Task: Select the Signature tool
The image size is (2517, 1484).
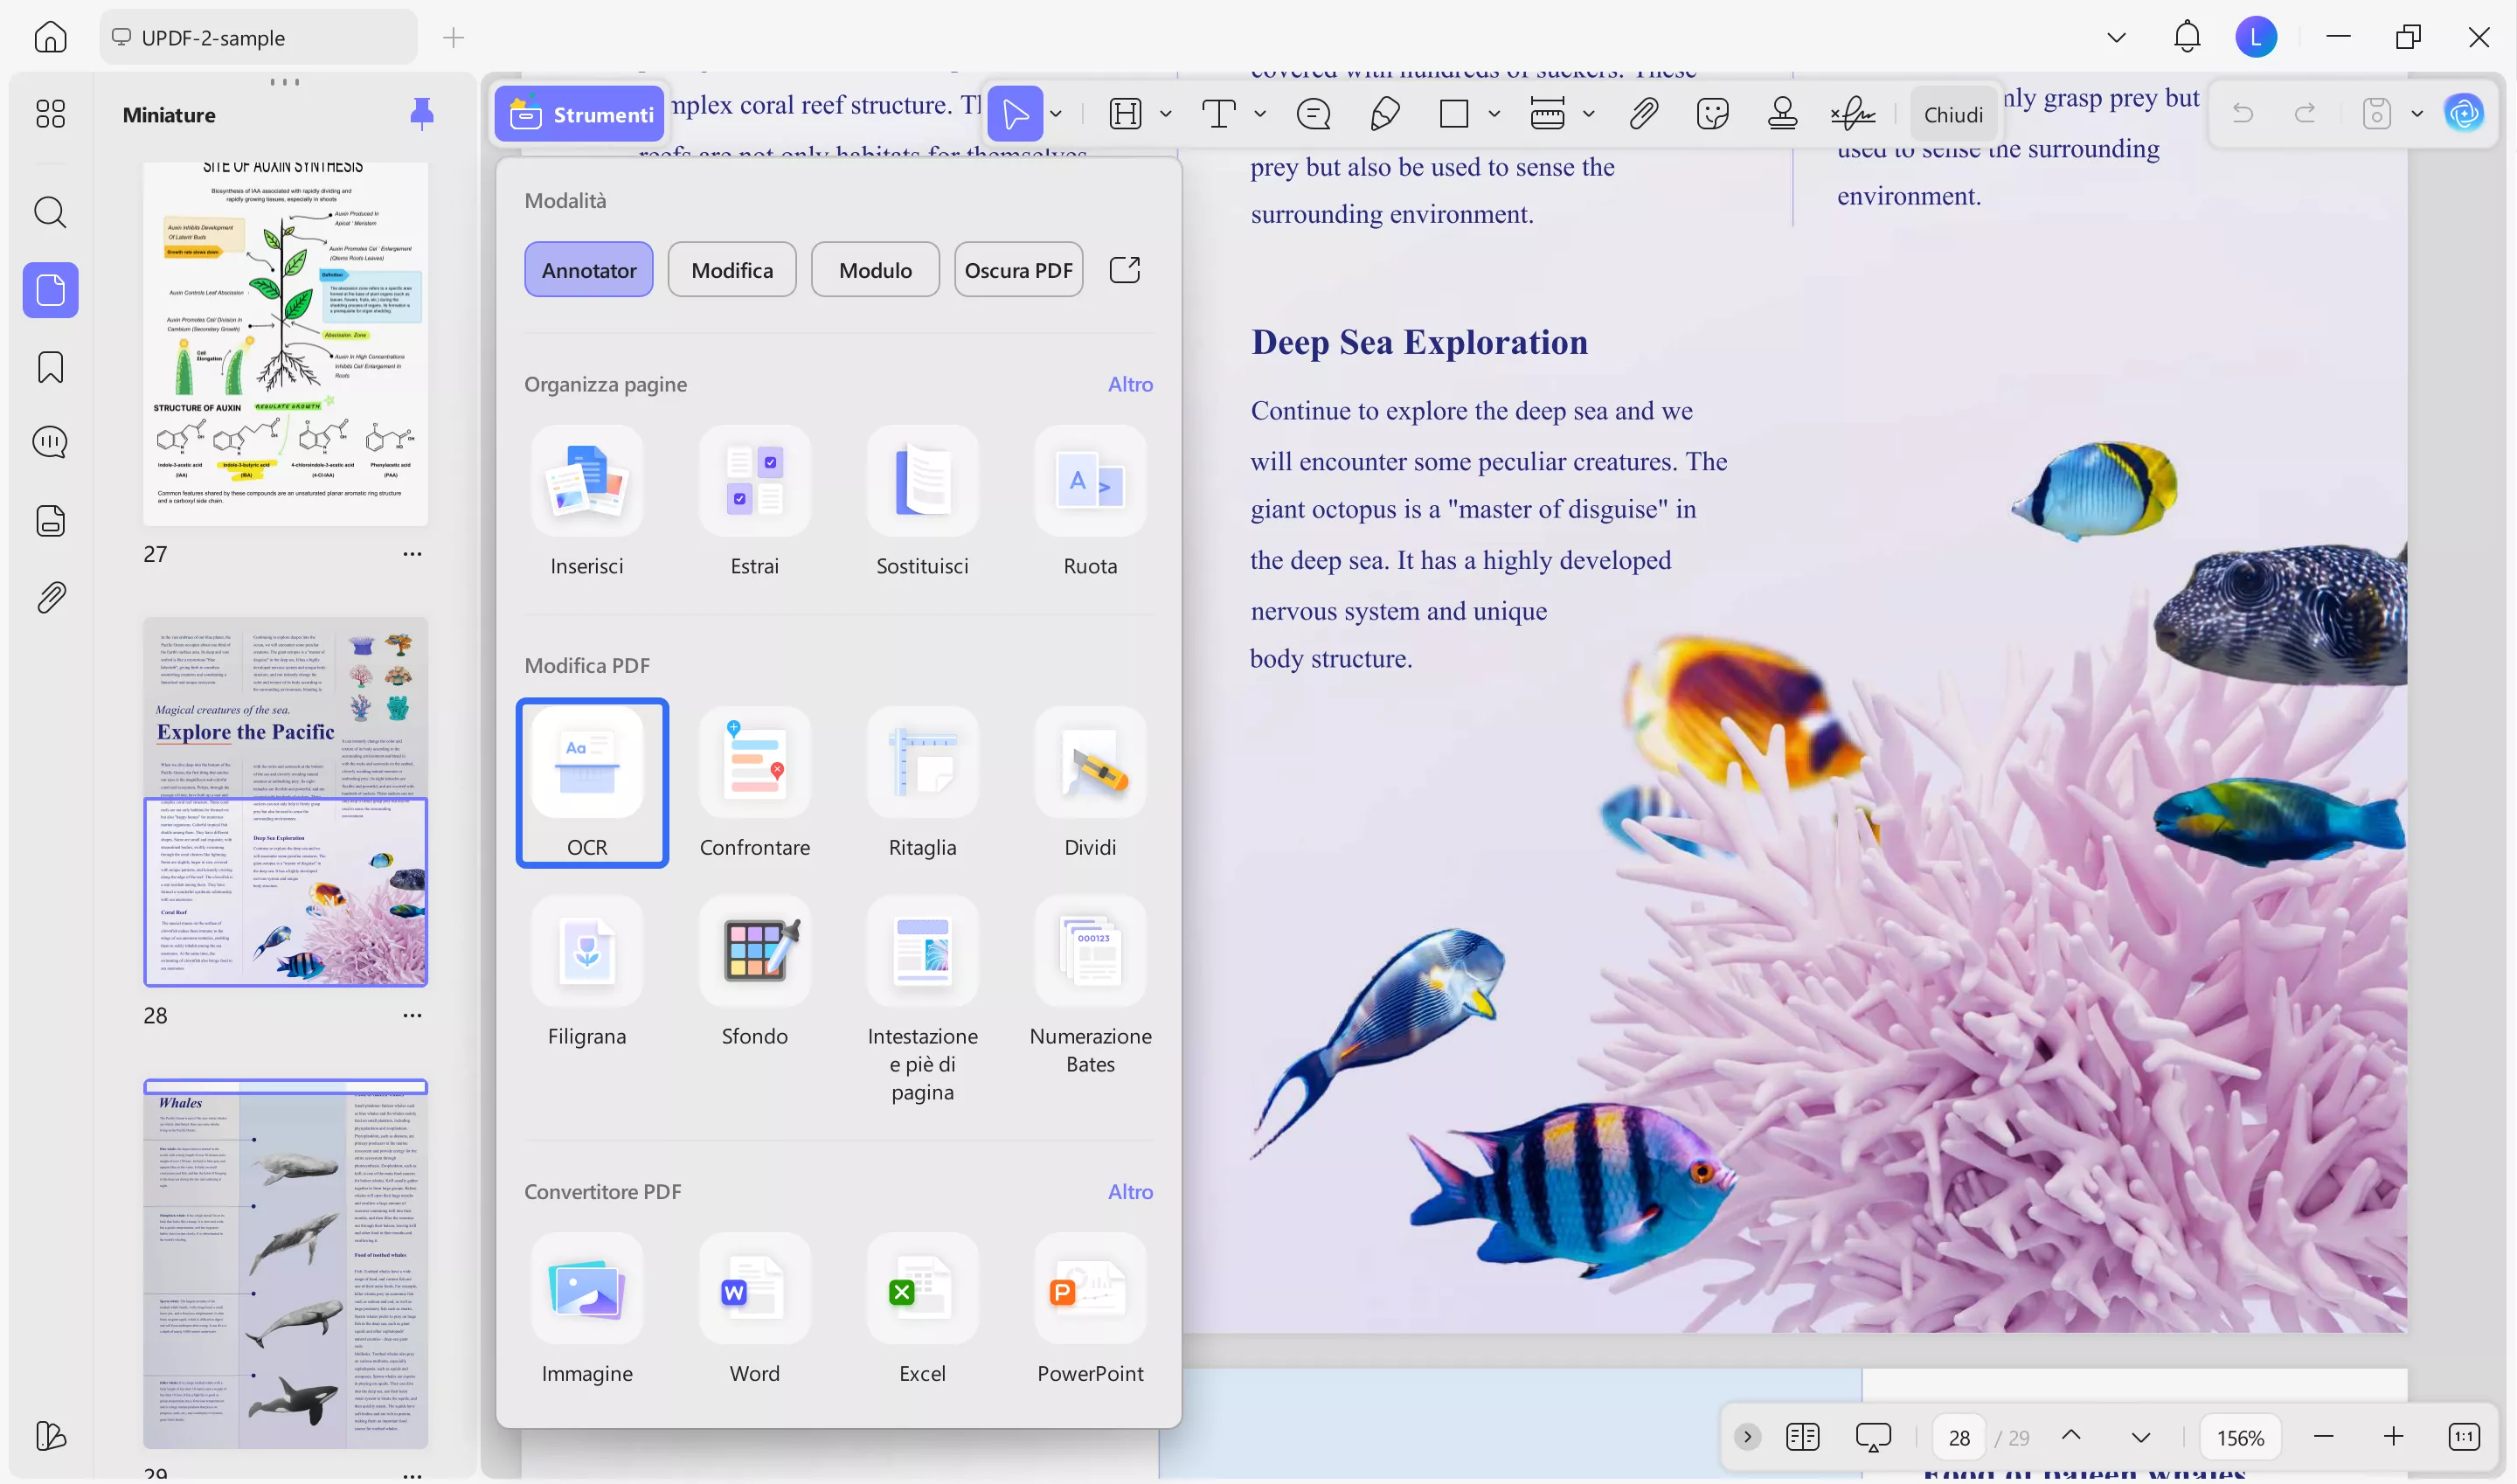Action: (x=1852, y=113)
